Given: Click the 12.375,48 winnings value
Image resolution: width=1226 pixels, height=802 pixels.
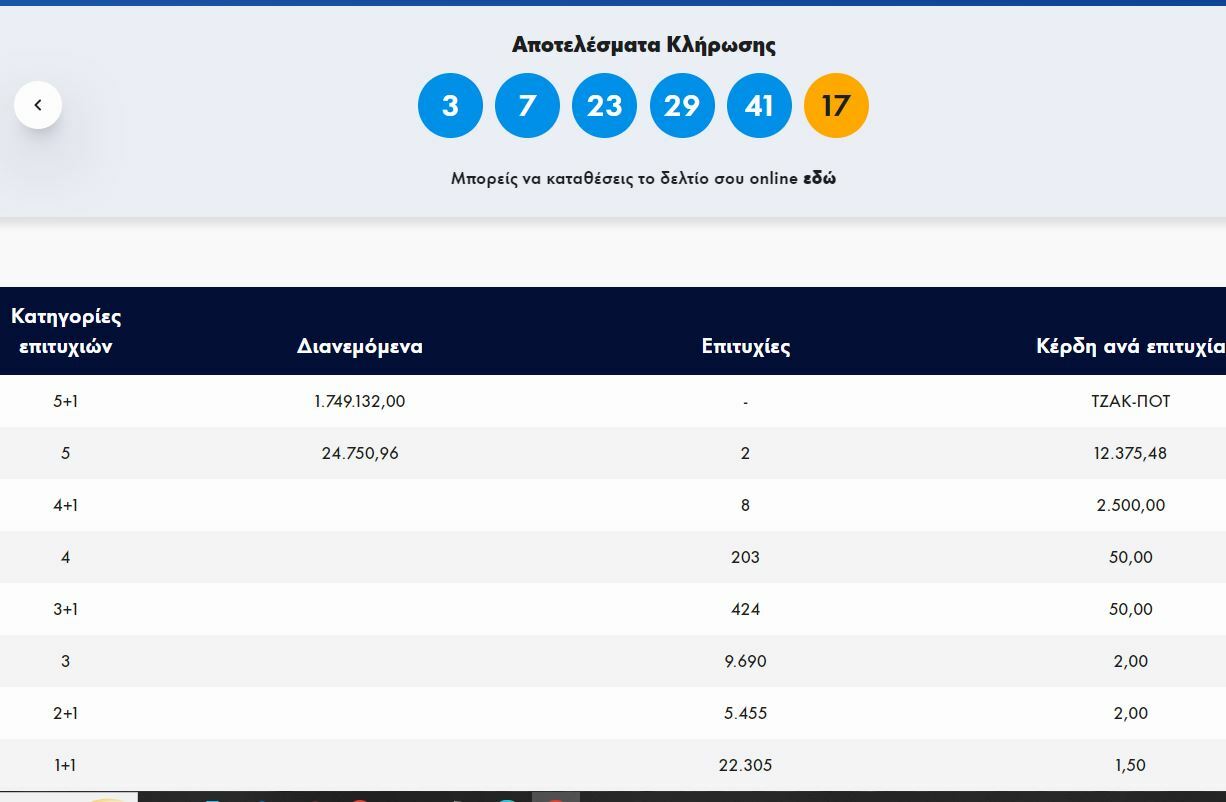Looking at the screenshot, I should coord(1130,453).
